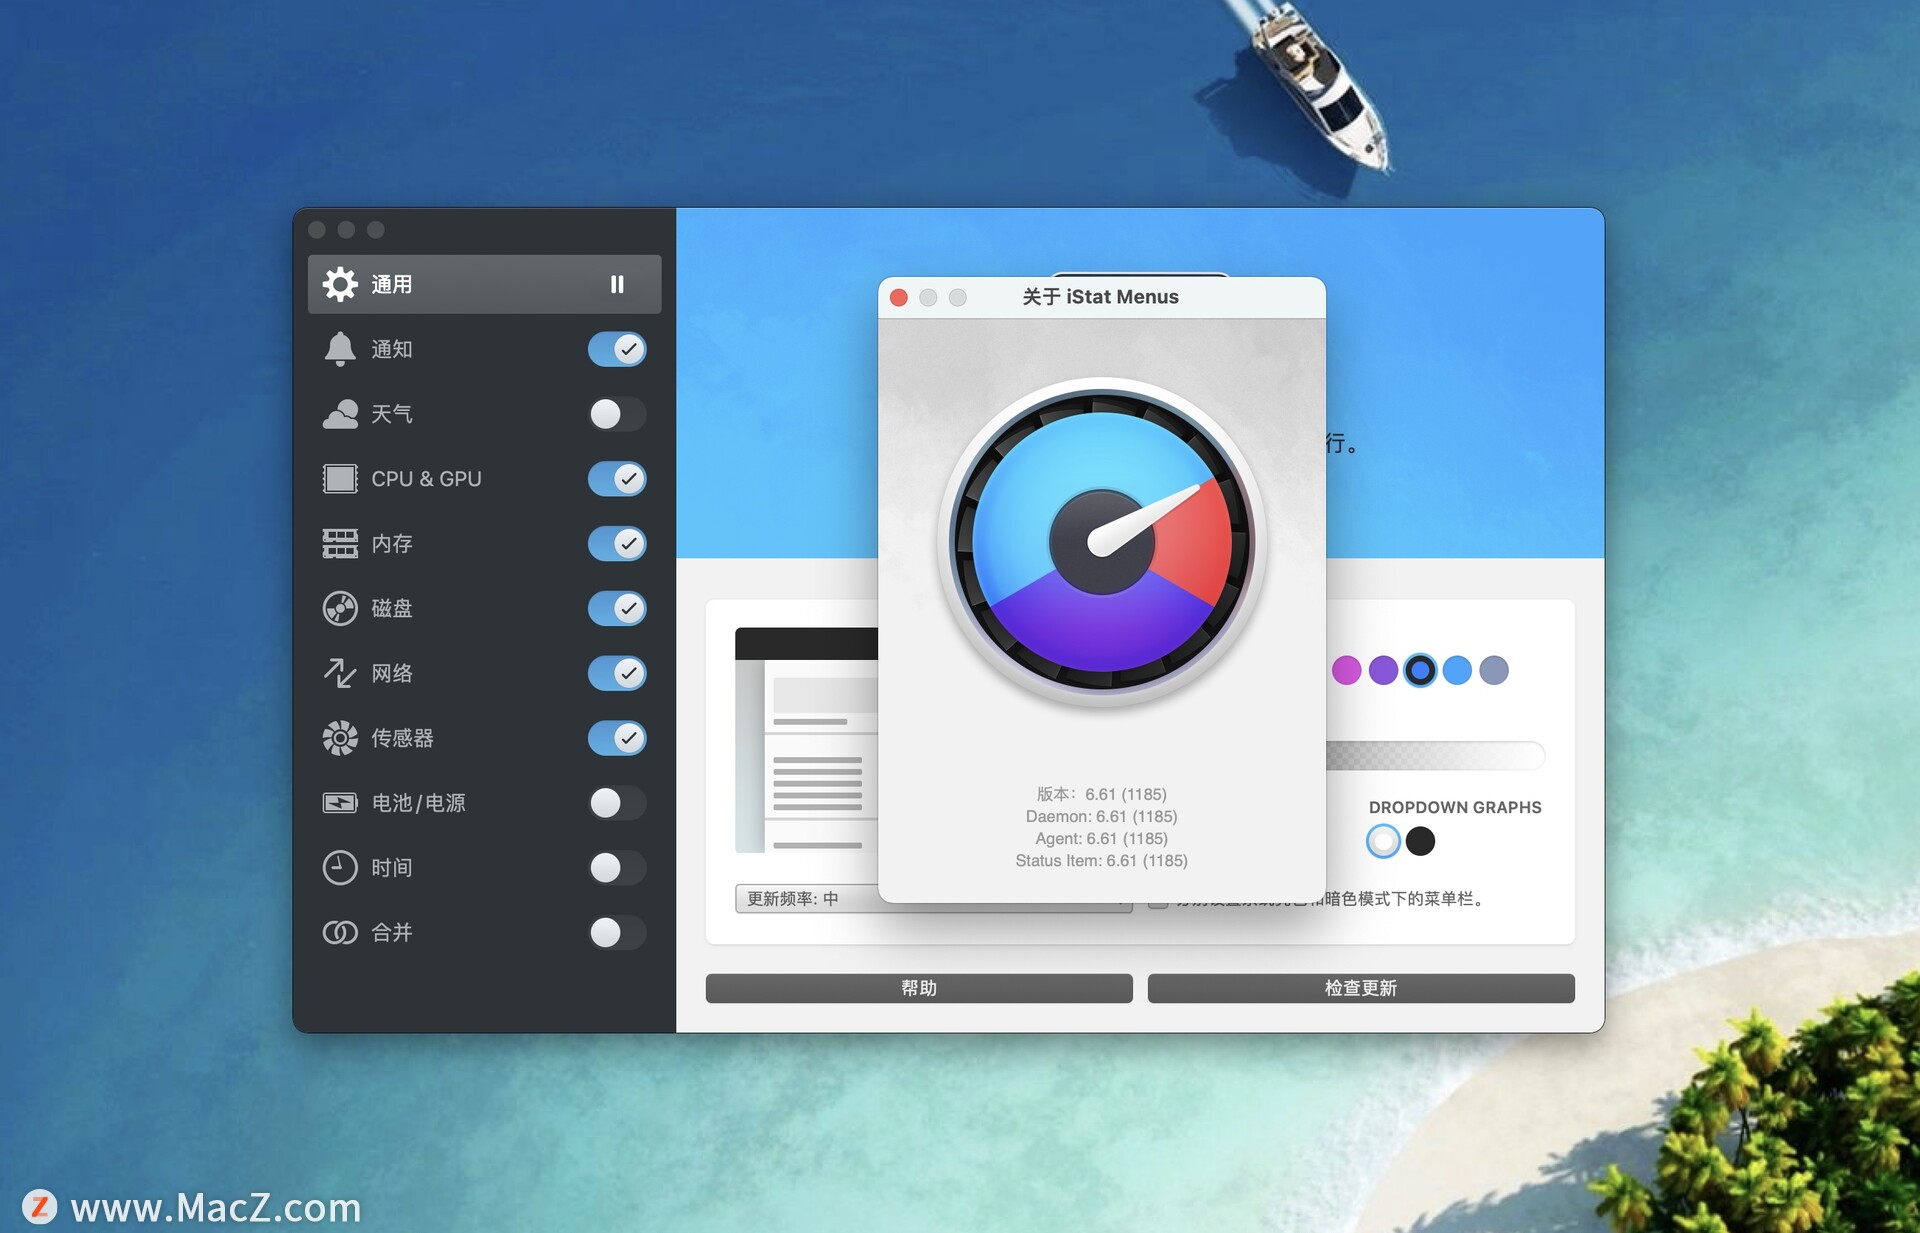Open the 传感器 section label
Viewport: 1920px width, 1233px height.
tap(403, 738)
